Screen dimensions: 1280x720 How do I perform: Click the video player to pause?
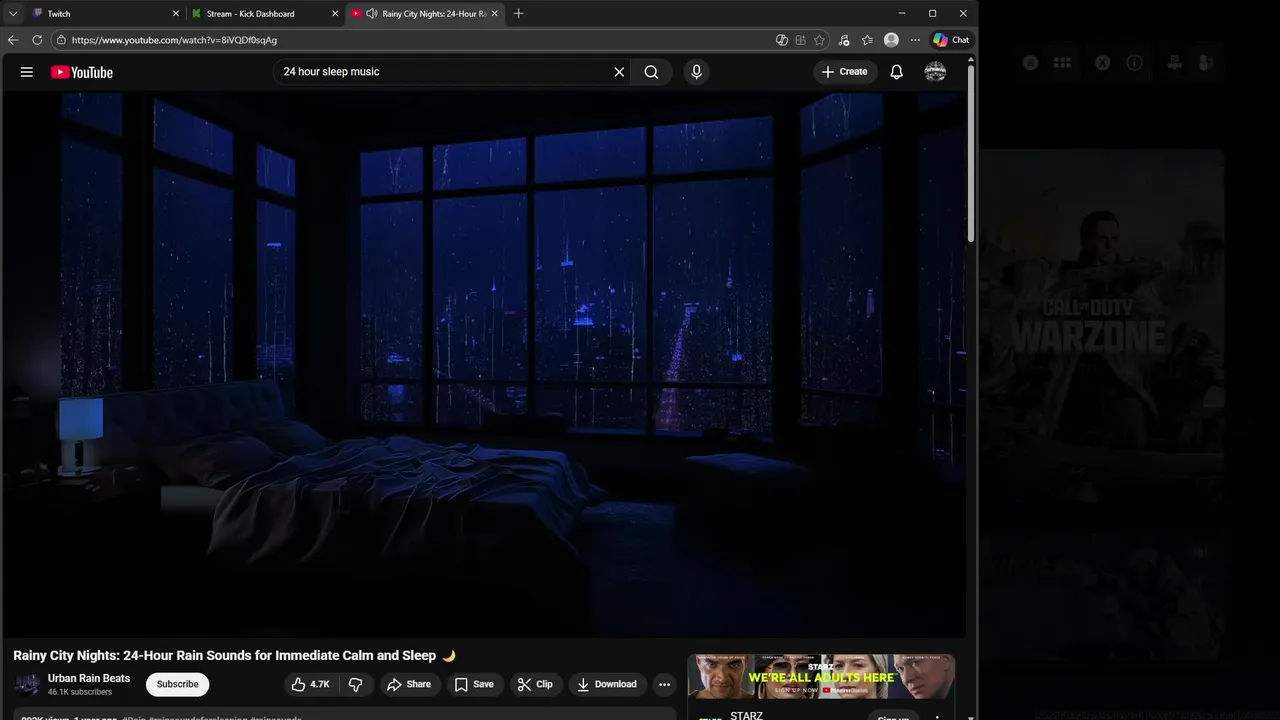[484, 365]
